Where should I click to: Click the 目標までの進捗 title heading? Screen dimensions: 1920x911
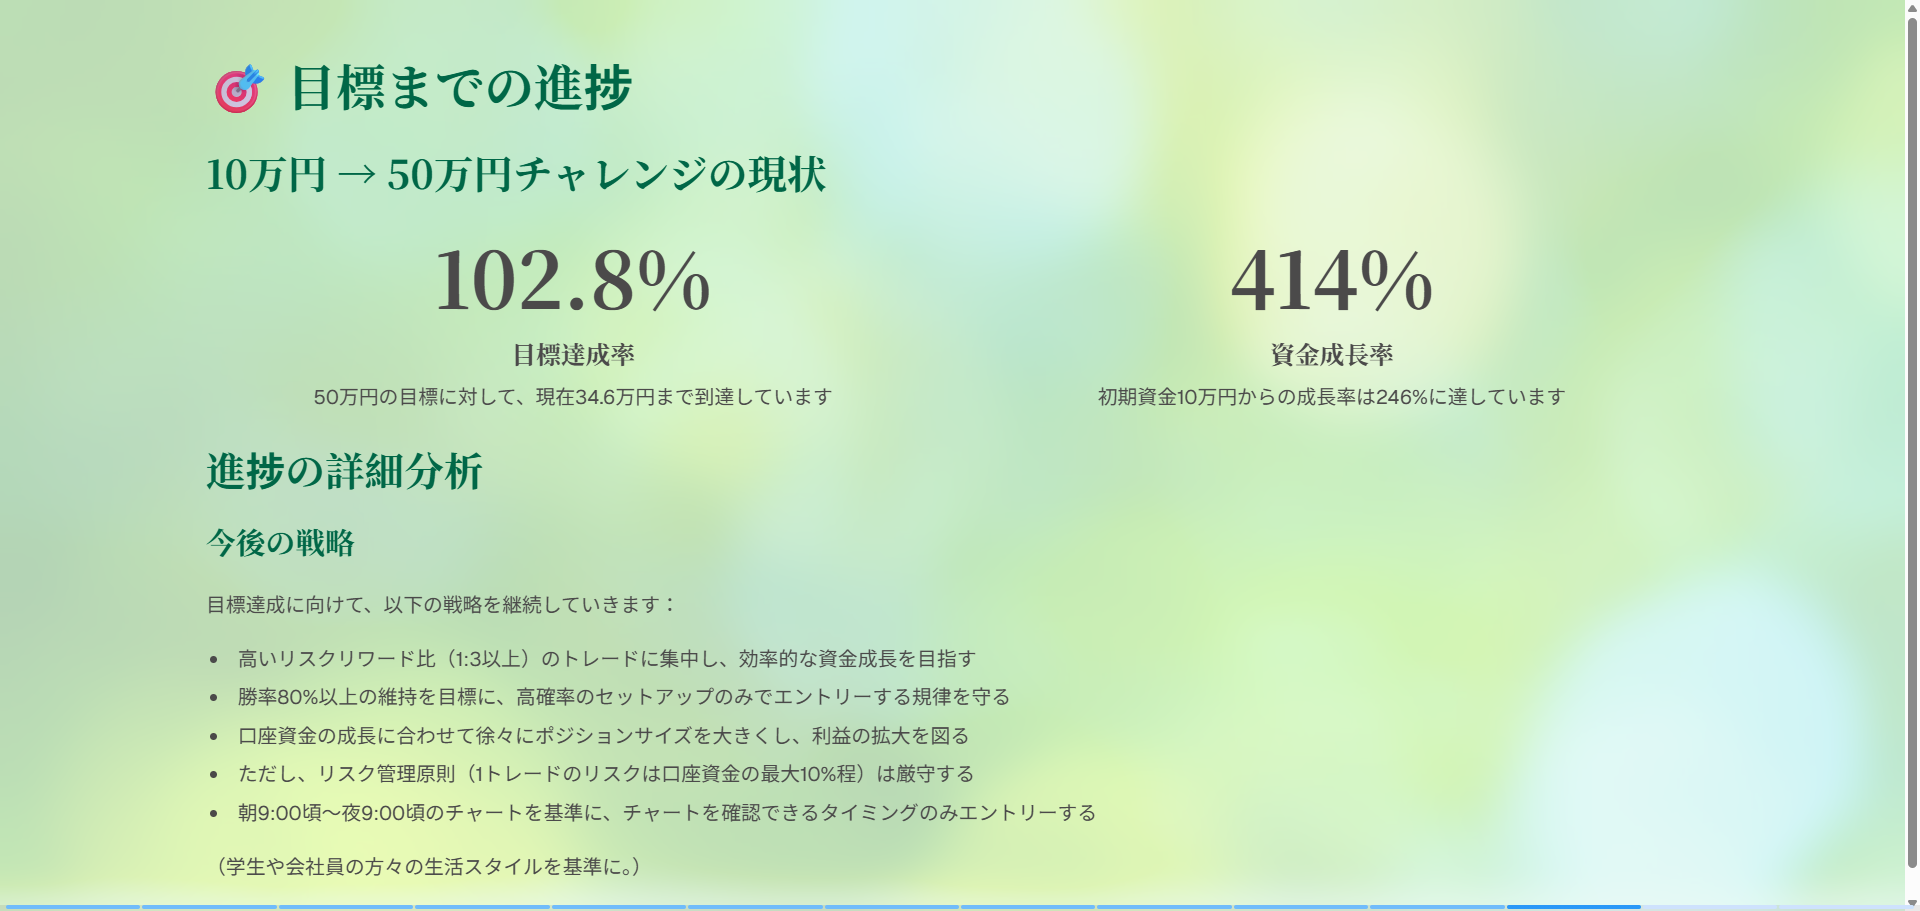(x=460, y=88)
